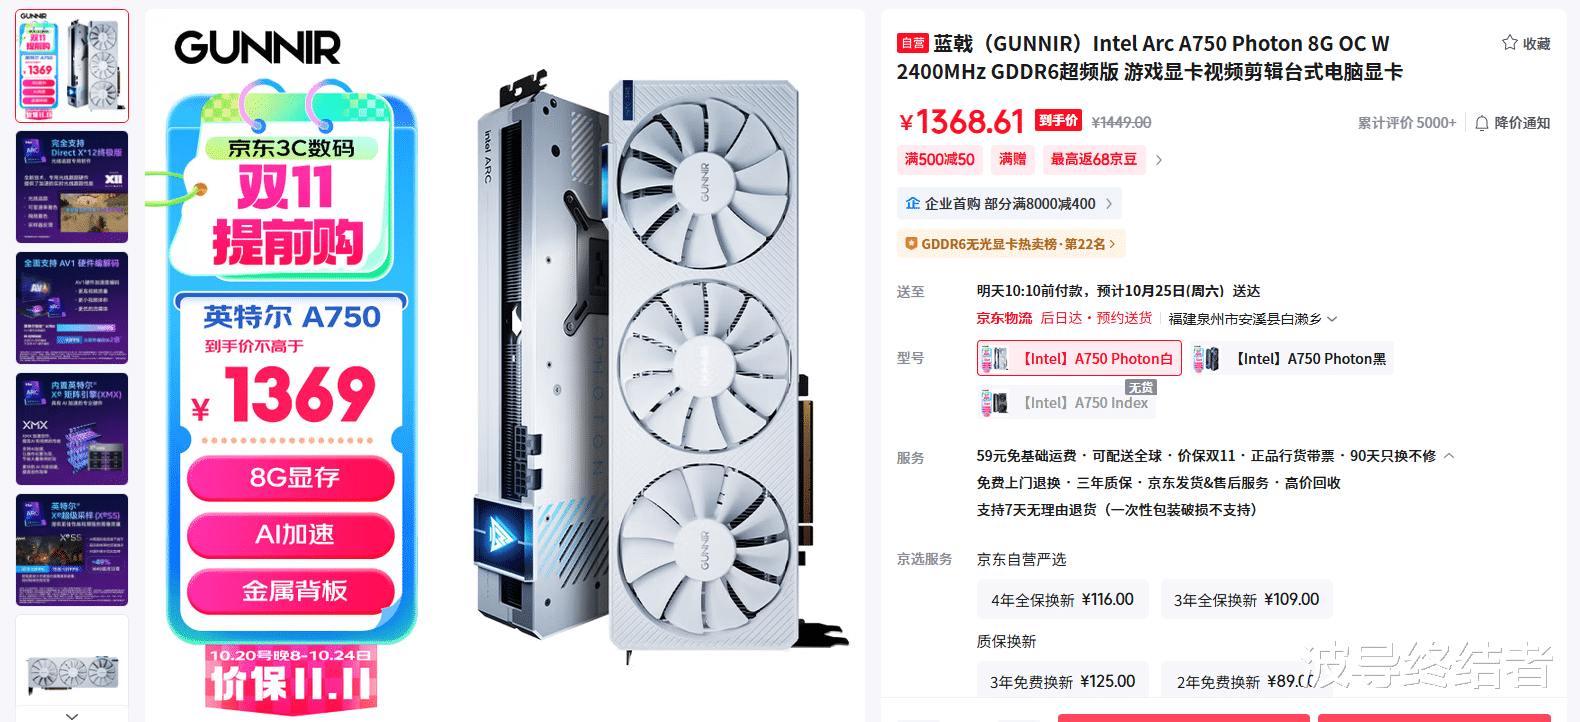
Task: Expand the delivery address dropdown arrow
Action: pyautogui.click(x=1332, y=319)
